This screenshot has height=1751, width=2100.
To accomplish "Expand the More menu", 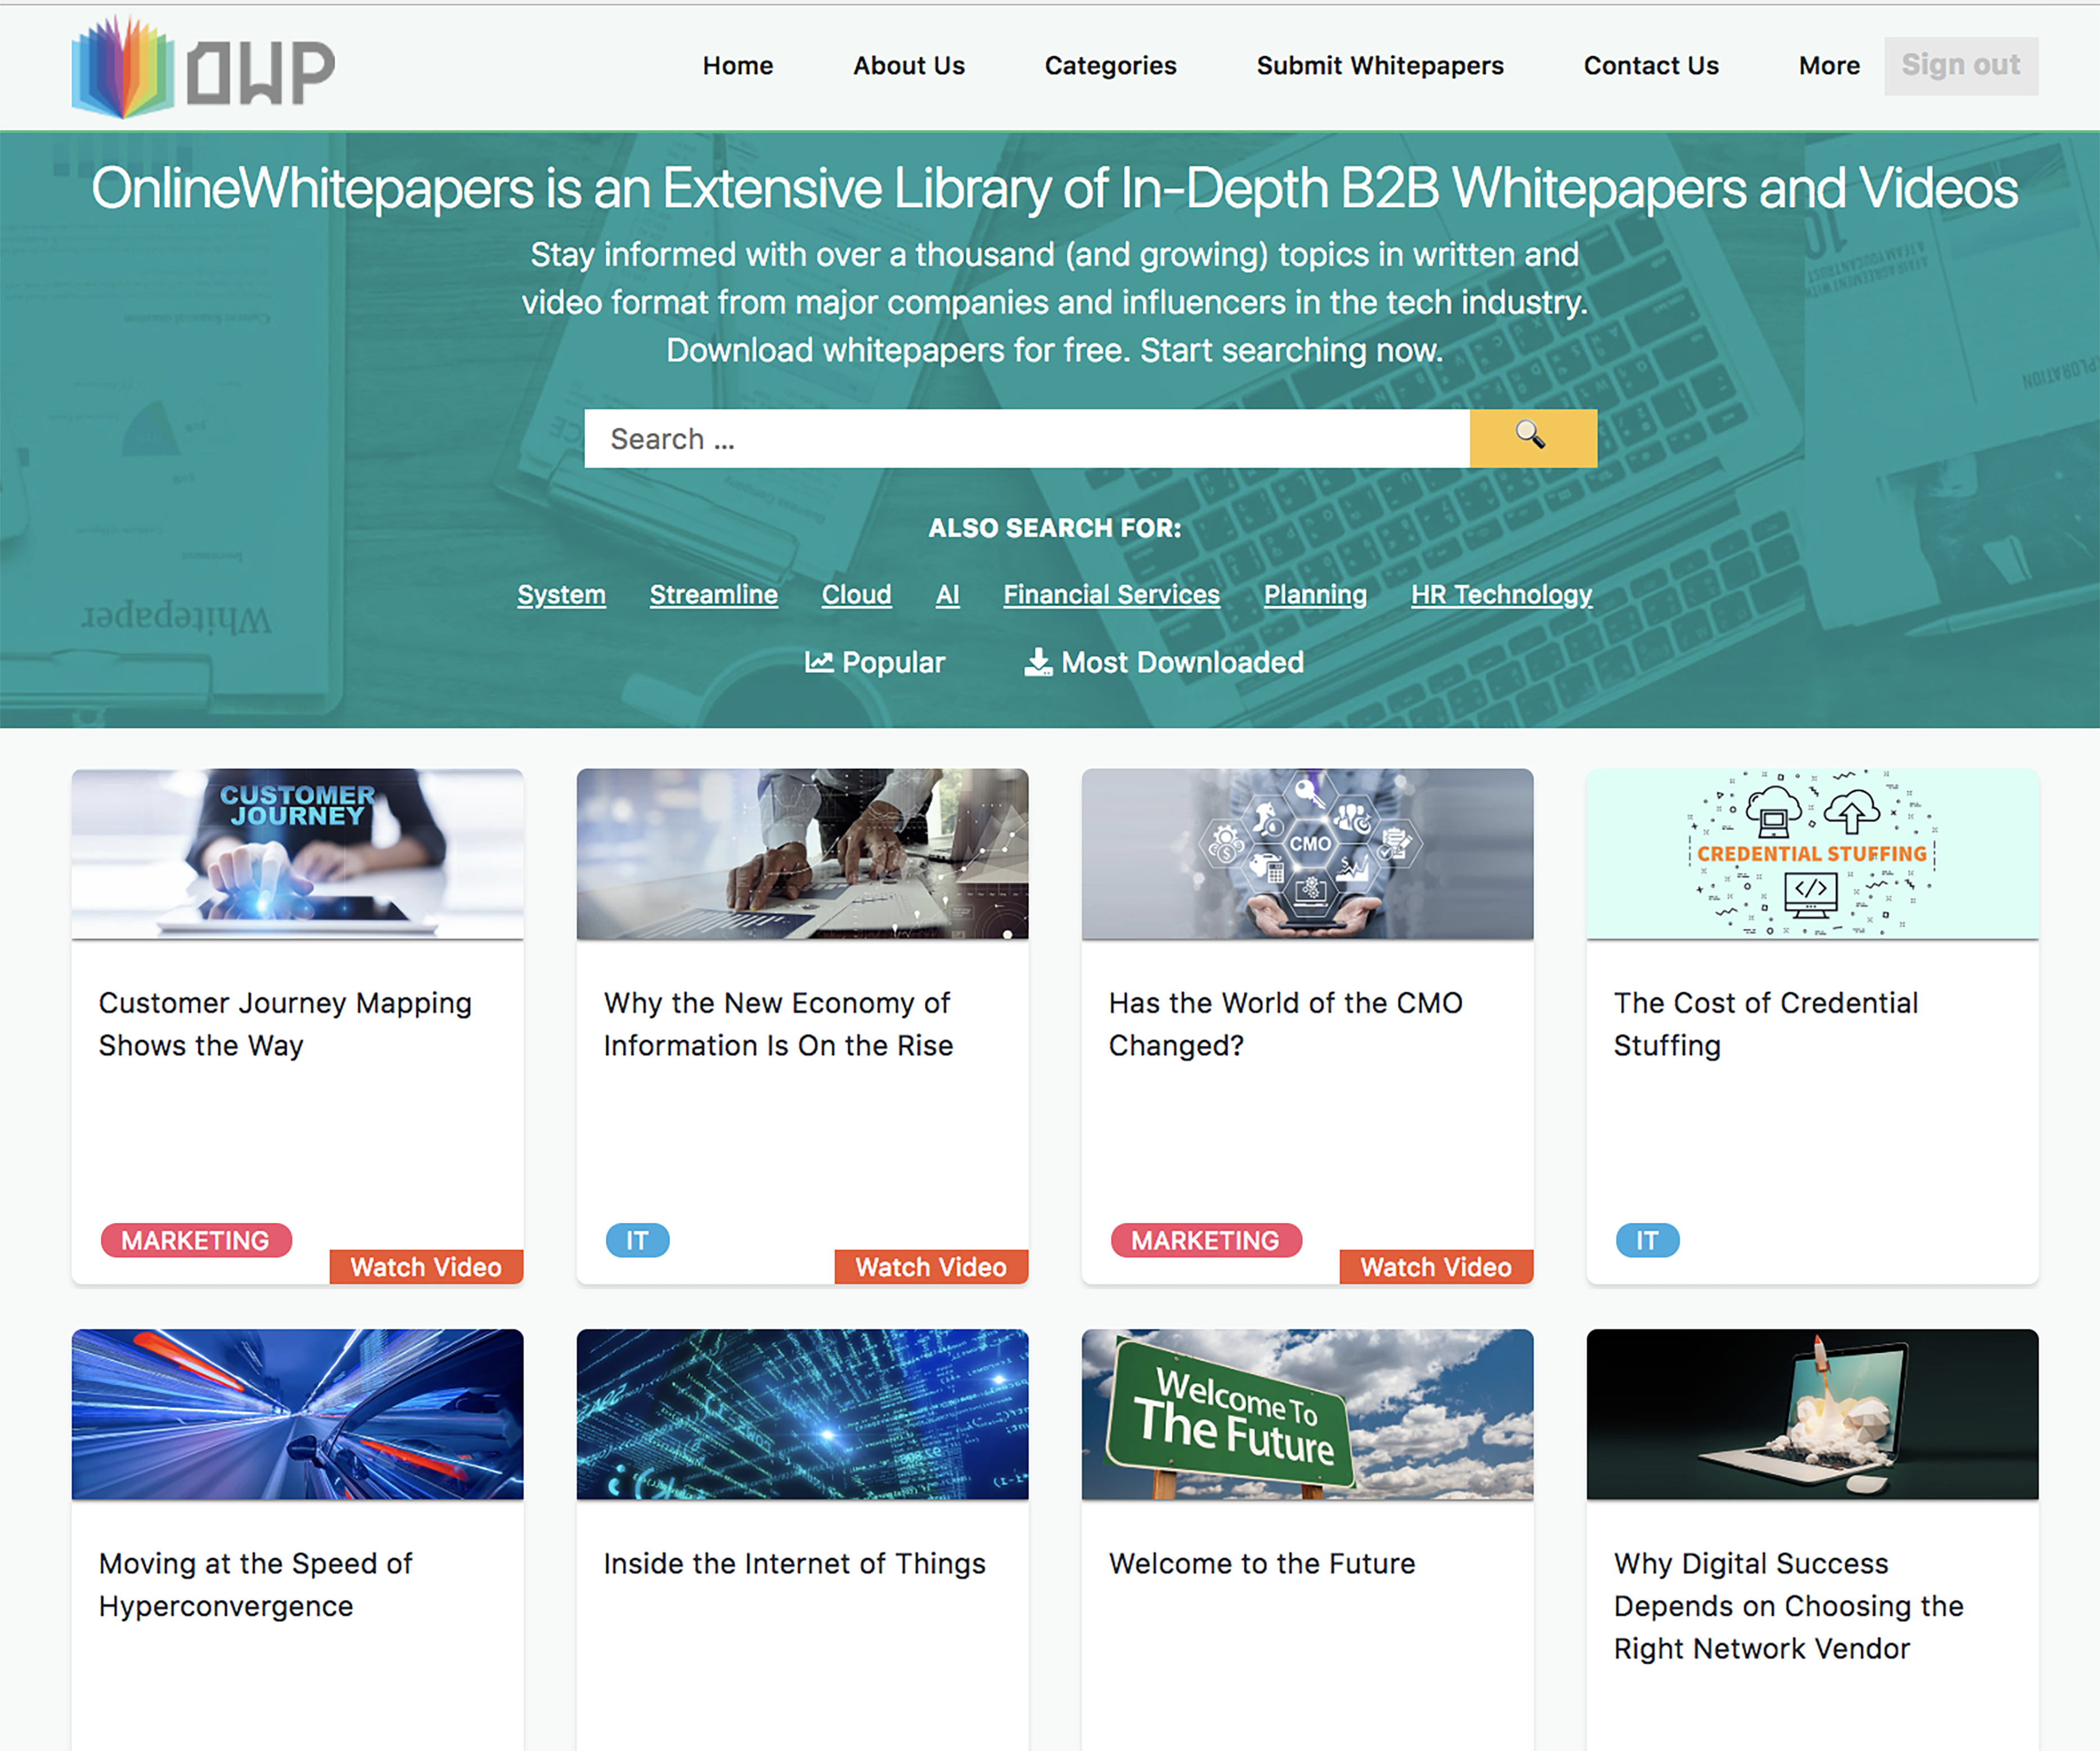I will (x=1828, y=66).
